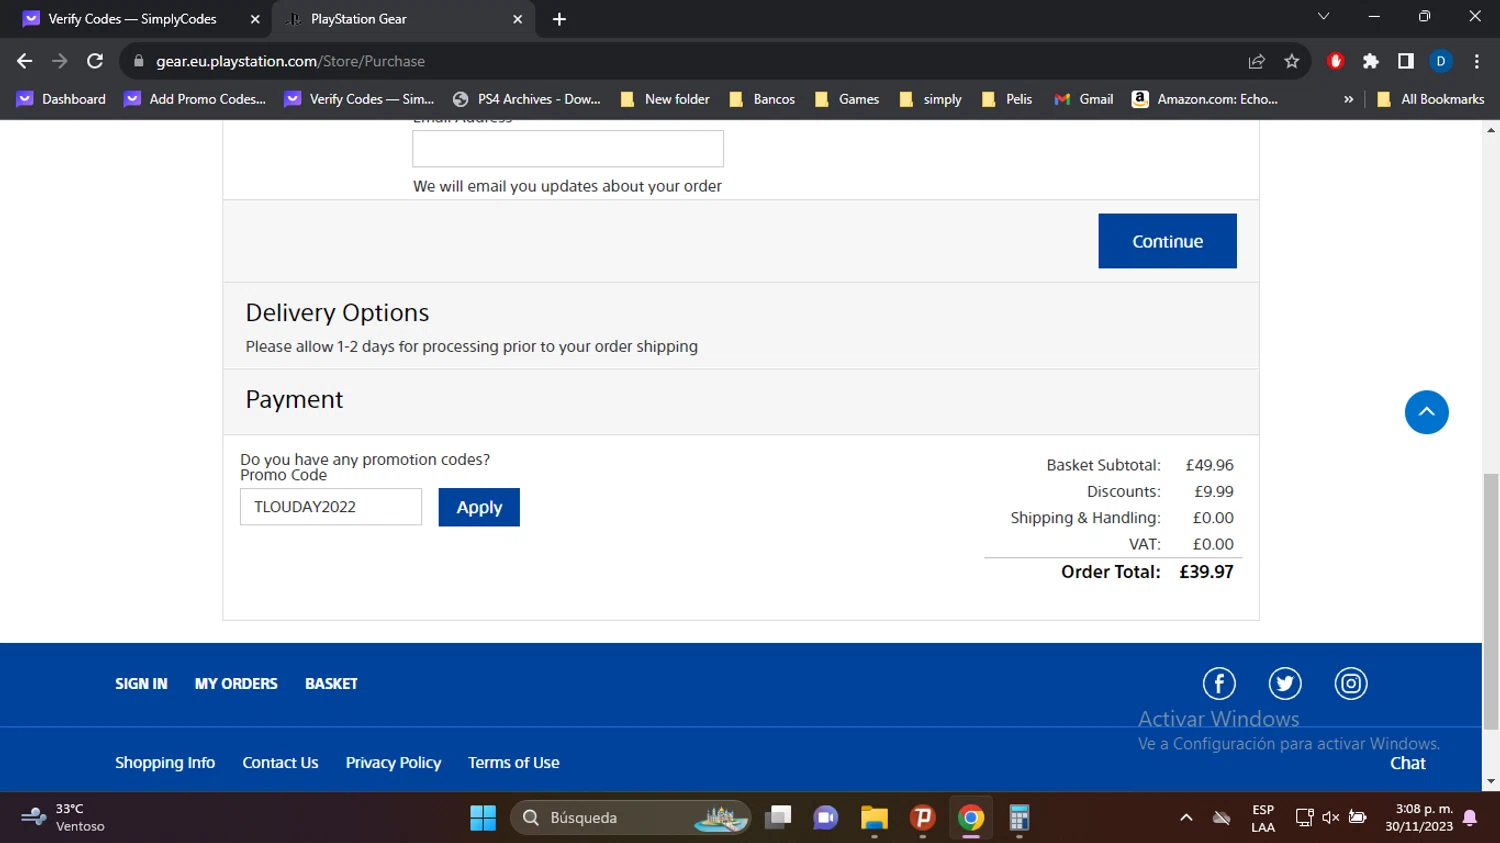Open Google Chrome taskbar icon
This screenshot has height=843, width=1500.
[971, 818]
